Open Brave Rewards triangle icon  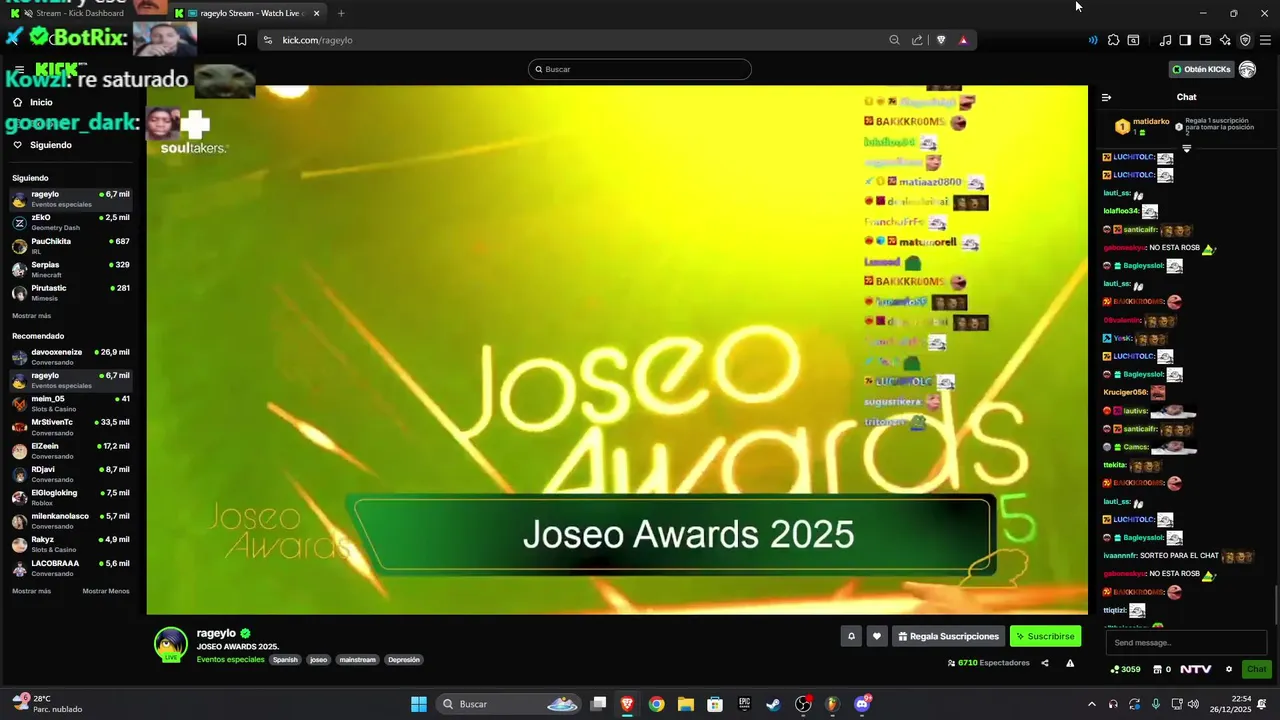(x=963, y=40)
